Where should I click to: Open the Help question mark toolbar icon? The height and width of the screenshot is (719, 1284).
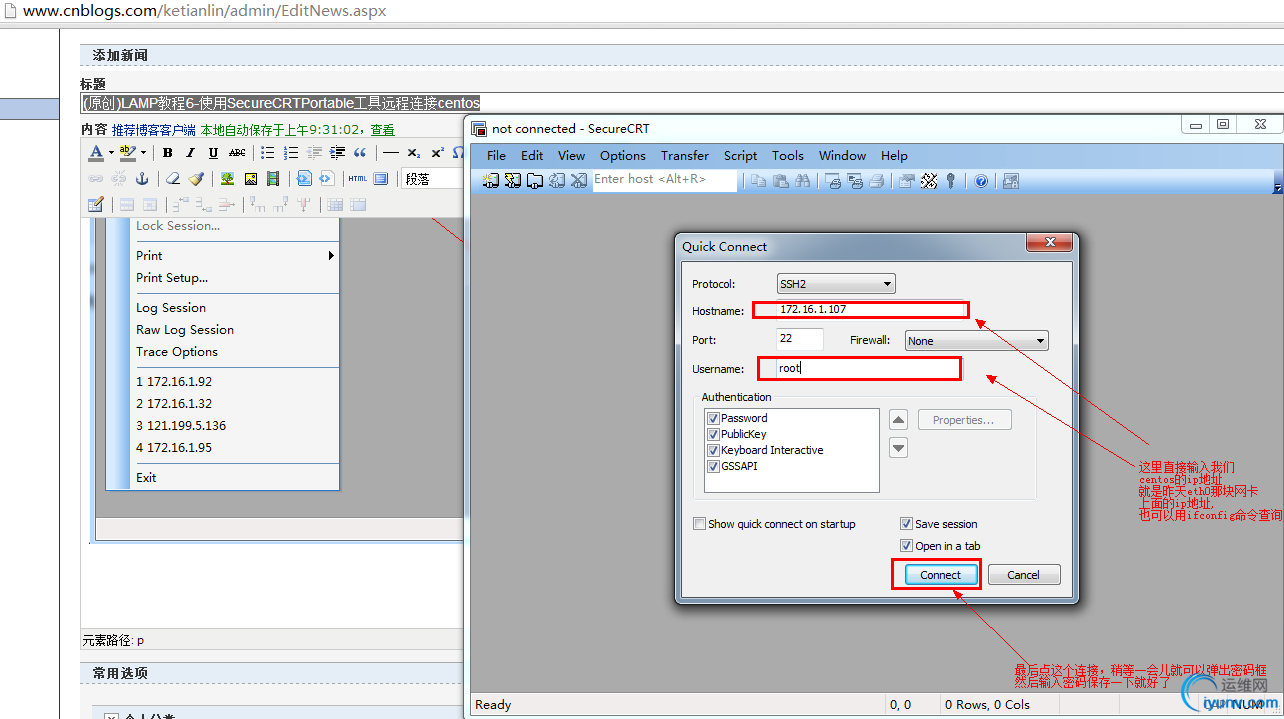pyautogui.click(x=981, y=181)
